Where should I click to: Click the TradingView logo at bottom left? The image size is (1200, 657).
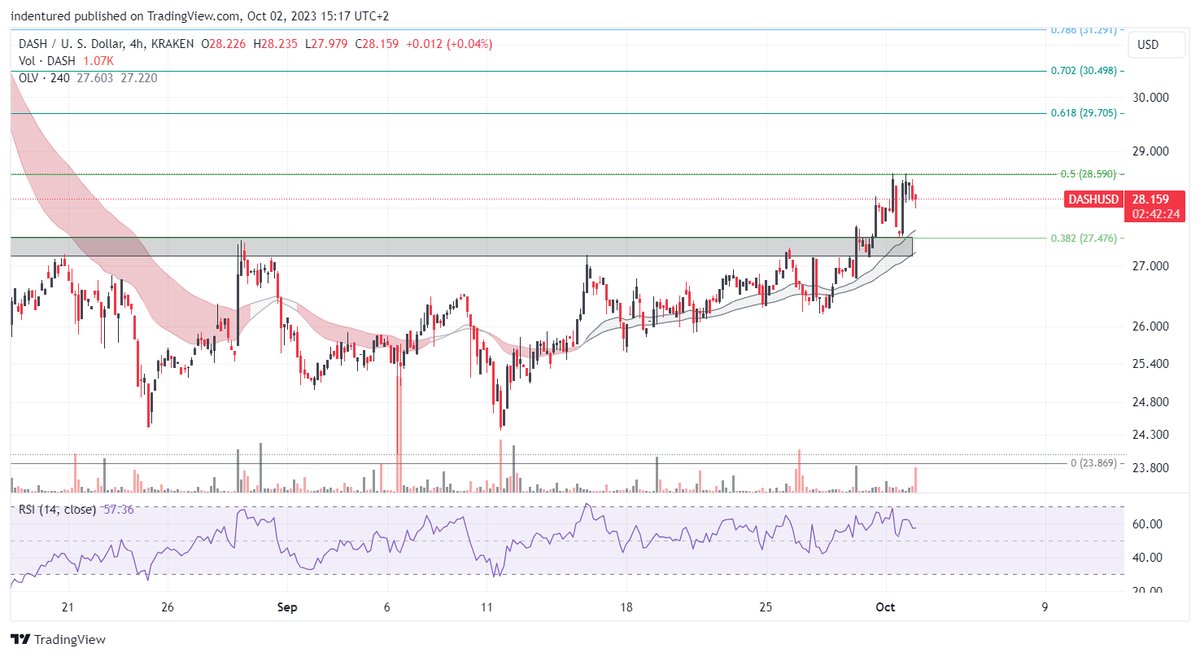click(x=56, y=638)
